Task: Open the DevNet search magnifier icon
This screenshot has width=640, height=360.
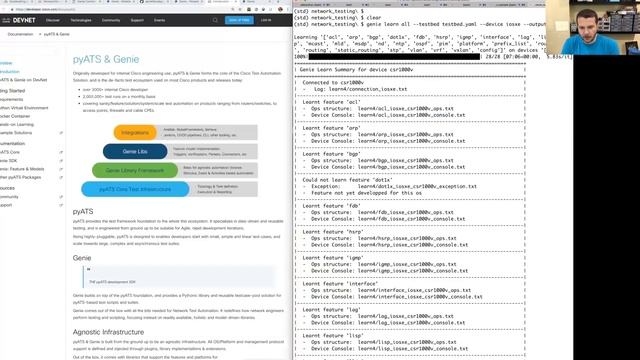Action: click(x=215, y=20)
